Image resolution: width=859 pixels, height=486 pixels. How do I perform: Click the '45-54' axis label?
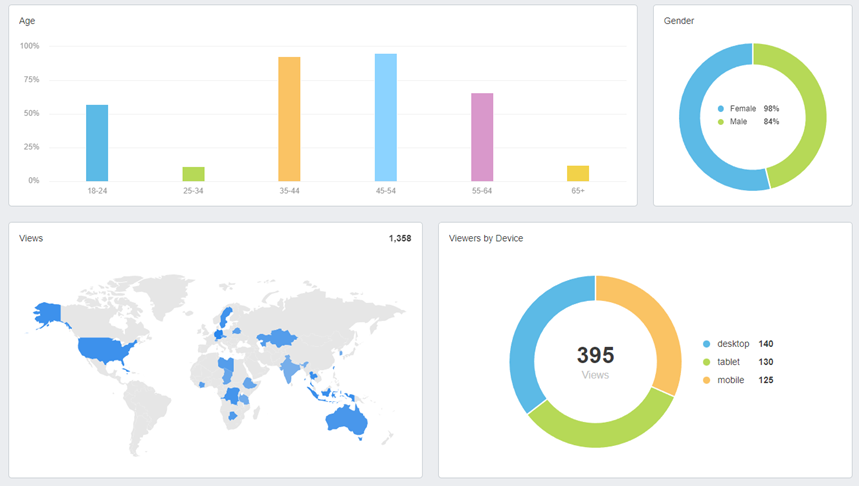click(386, 191)
